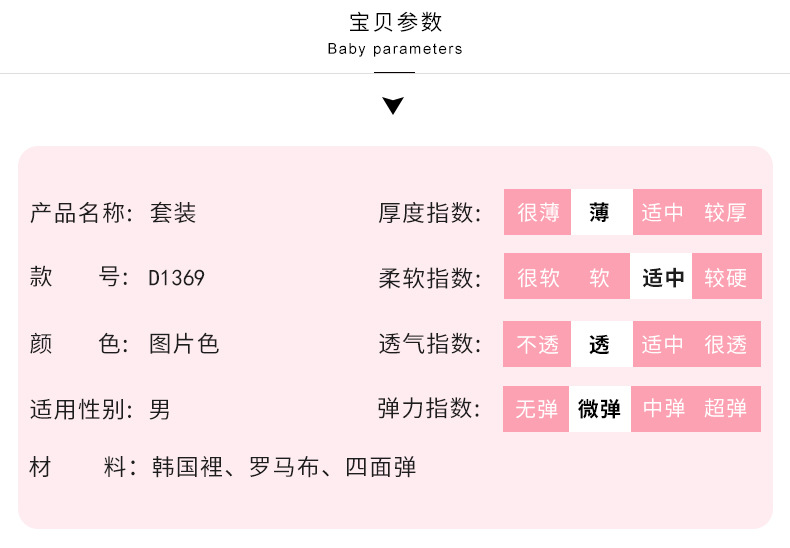Image resolution: width=790 pixels, height=548 pixels.
Task: Click the model number D1369
Action: (177, 278)
